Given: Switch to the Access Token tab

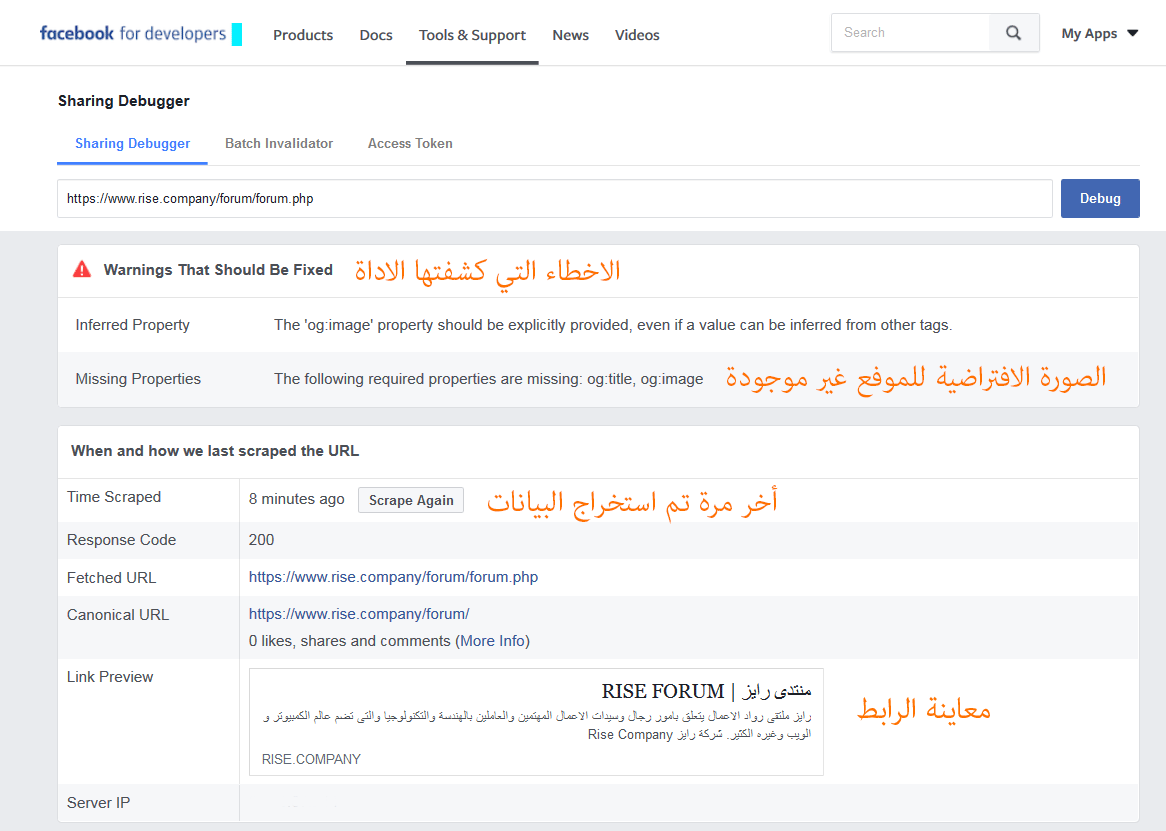Looking at the screenshot, I should click(x=410, y=143).
